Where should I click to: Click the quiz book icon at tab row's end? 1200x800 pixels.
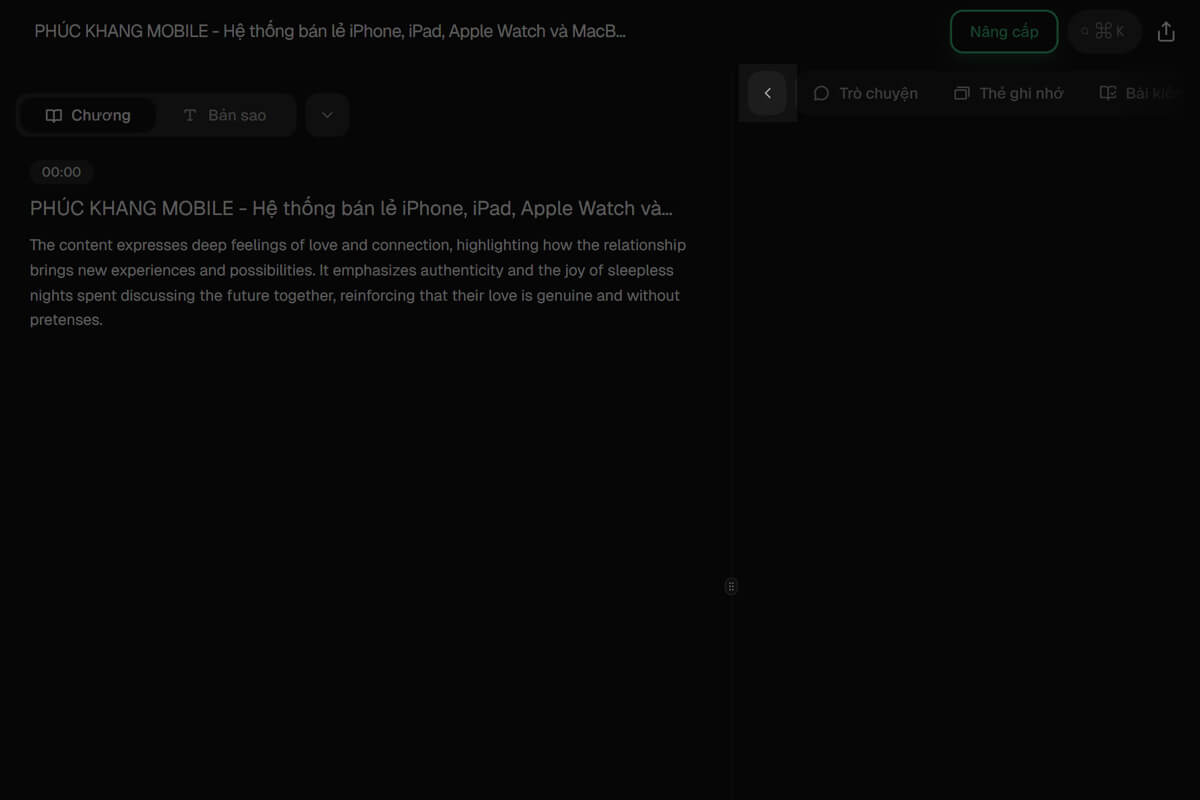pos(1108,93)
